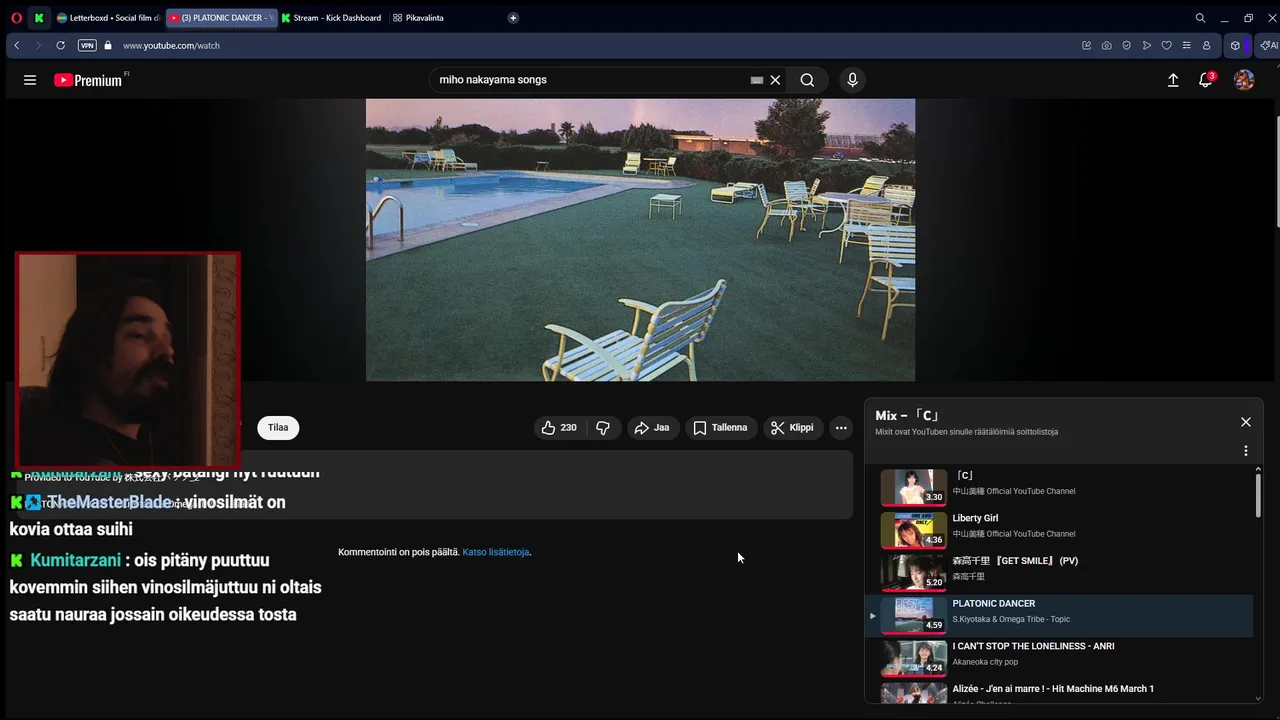The image size is (1280, 720).
Task: Like the video with thumbs up 230
Action: pyautogui.click(x=559, y=427)
